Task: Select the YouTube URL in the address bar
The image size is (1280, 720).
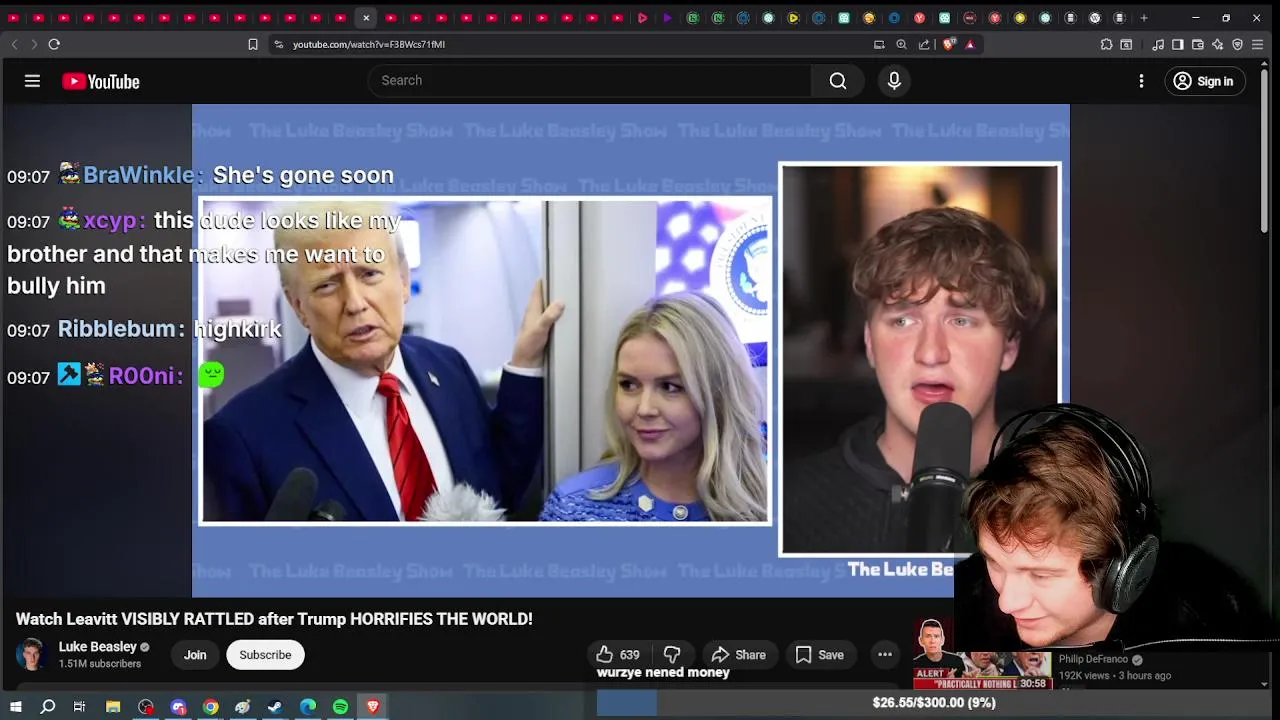Action: point(369,44)
